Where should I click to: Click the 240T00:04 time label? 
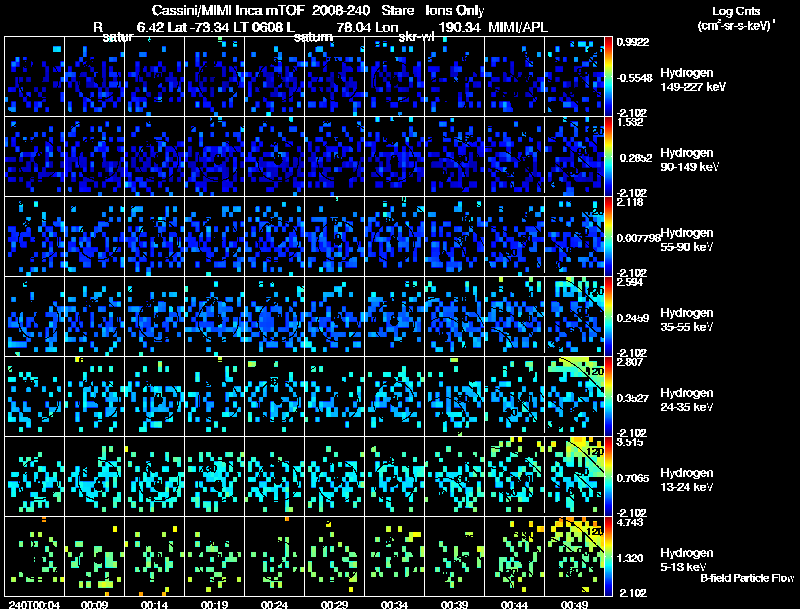tap(34, 604)
